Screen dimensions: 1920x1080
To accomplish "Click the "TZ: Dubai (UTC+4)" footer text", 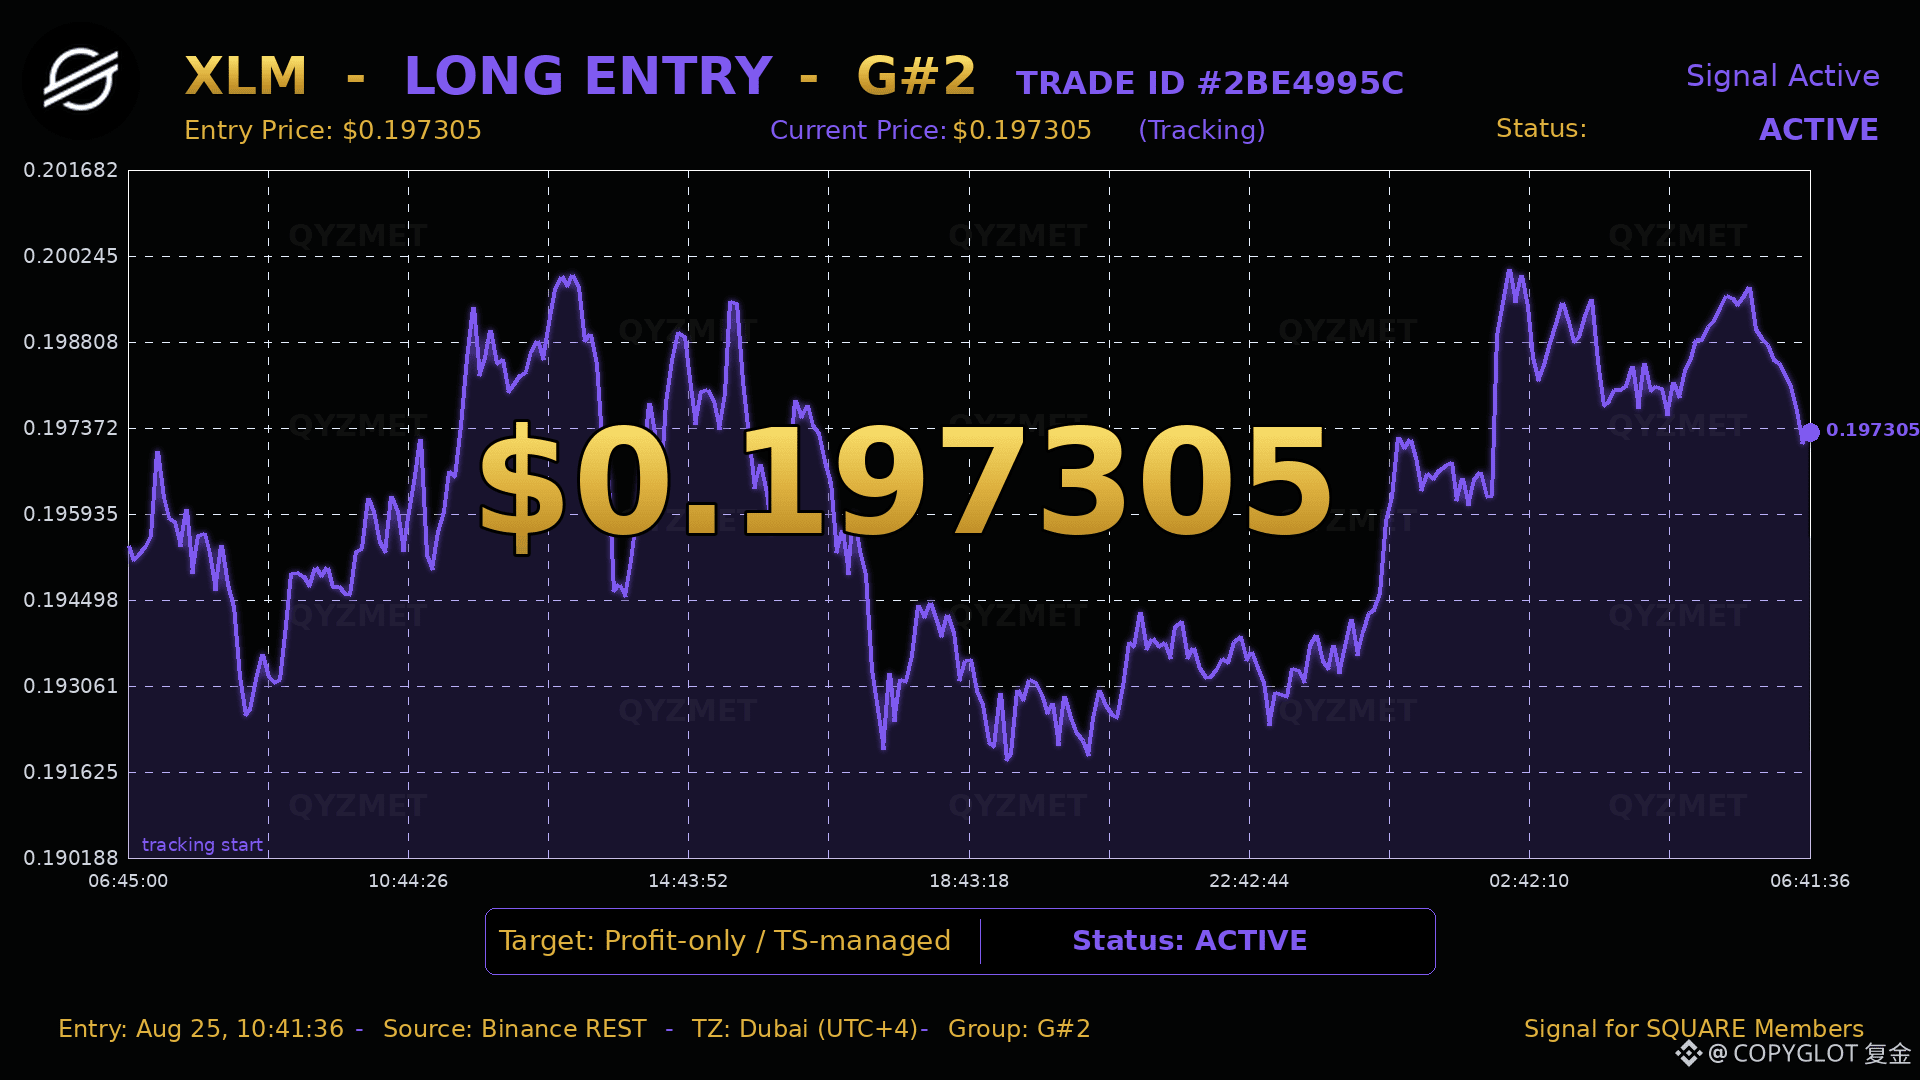I will 805,1029.
